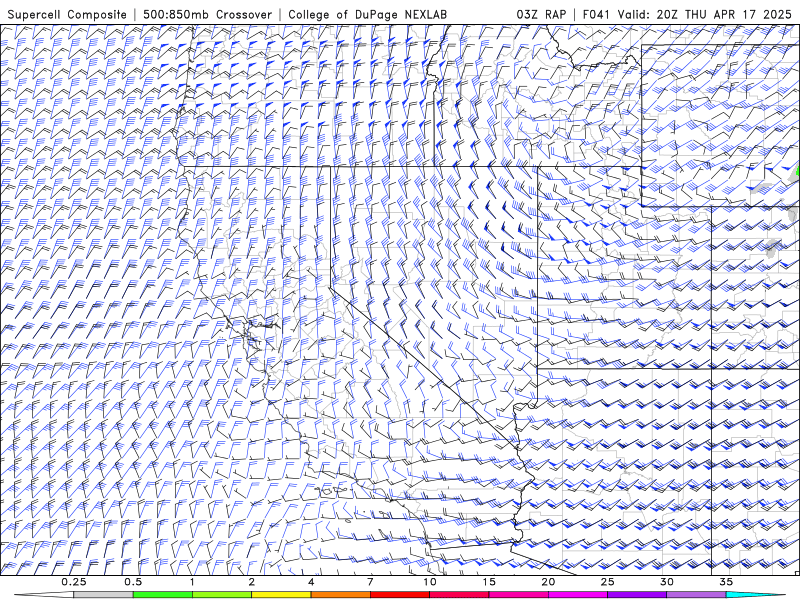Click the red 7–10 color bar segment
Viewport: 800px width, 600px height.
pos(399,595)
